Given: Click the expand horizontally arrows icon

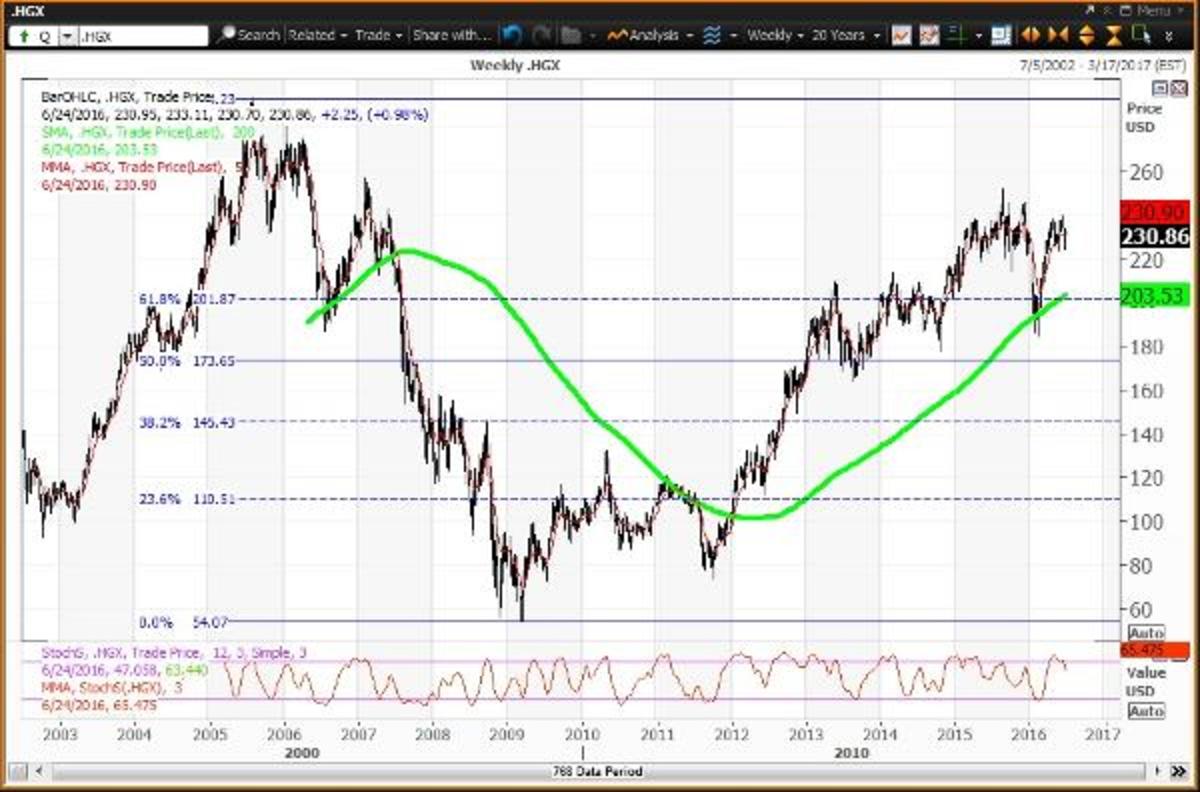Looking at the screenshot, I should [1029, 35].
